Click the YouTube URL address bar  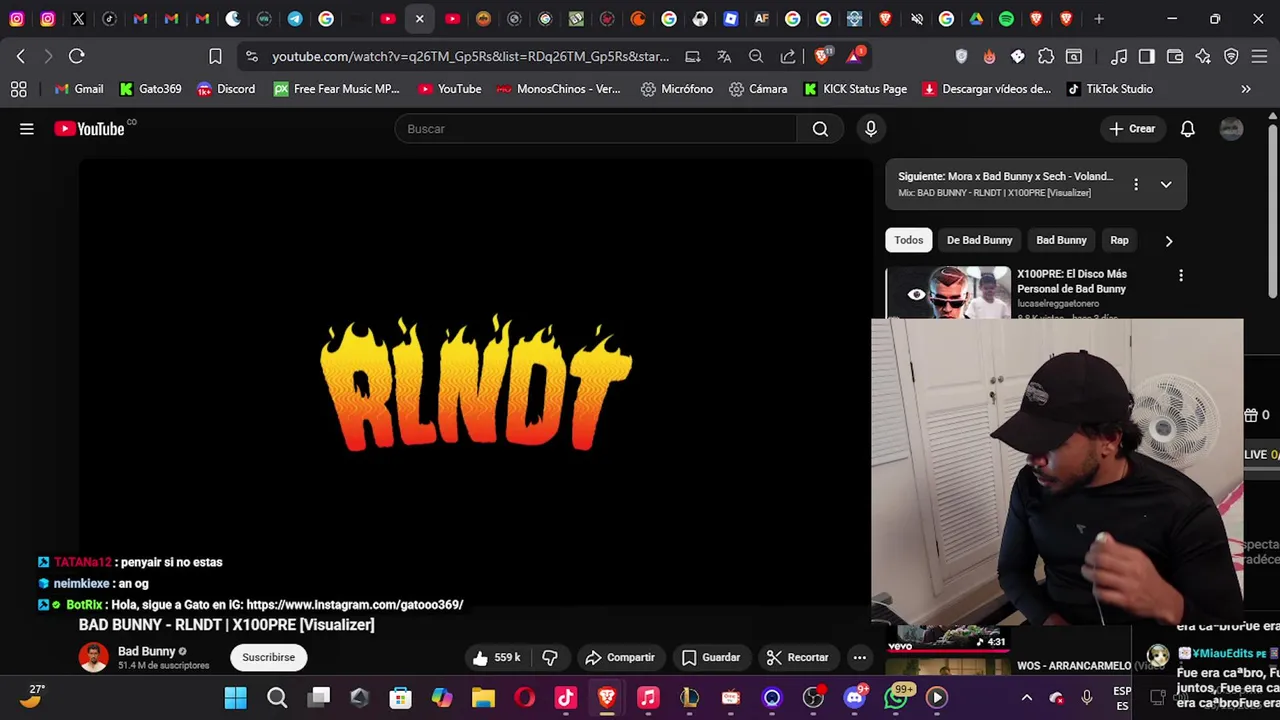tap(470, 57)
